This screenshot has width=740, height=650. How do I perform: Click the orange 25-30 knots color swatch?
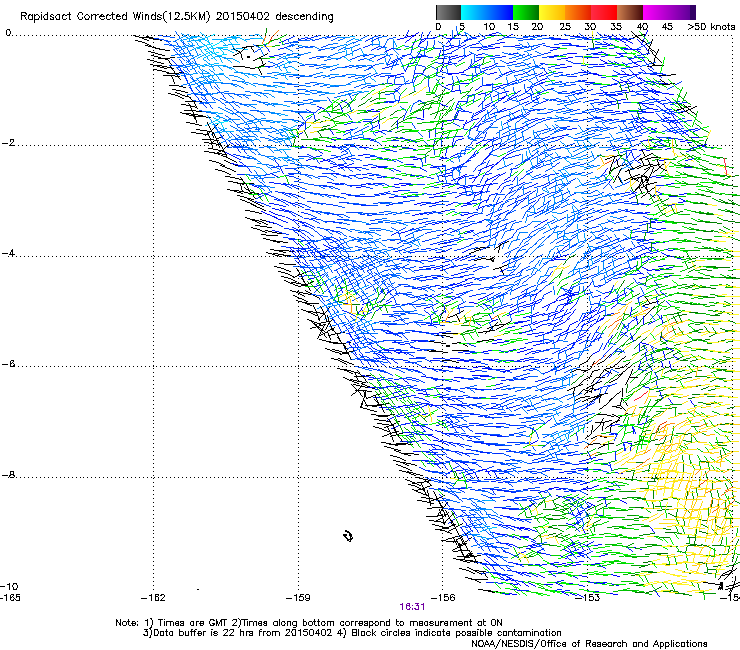click(x=578, y=12)
